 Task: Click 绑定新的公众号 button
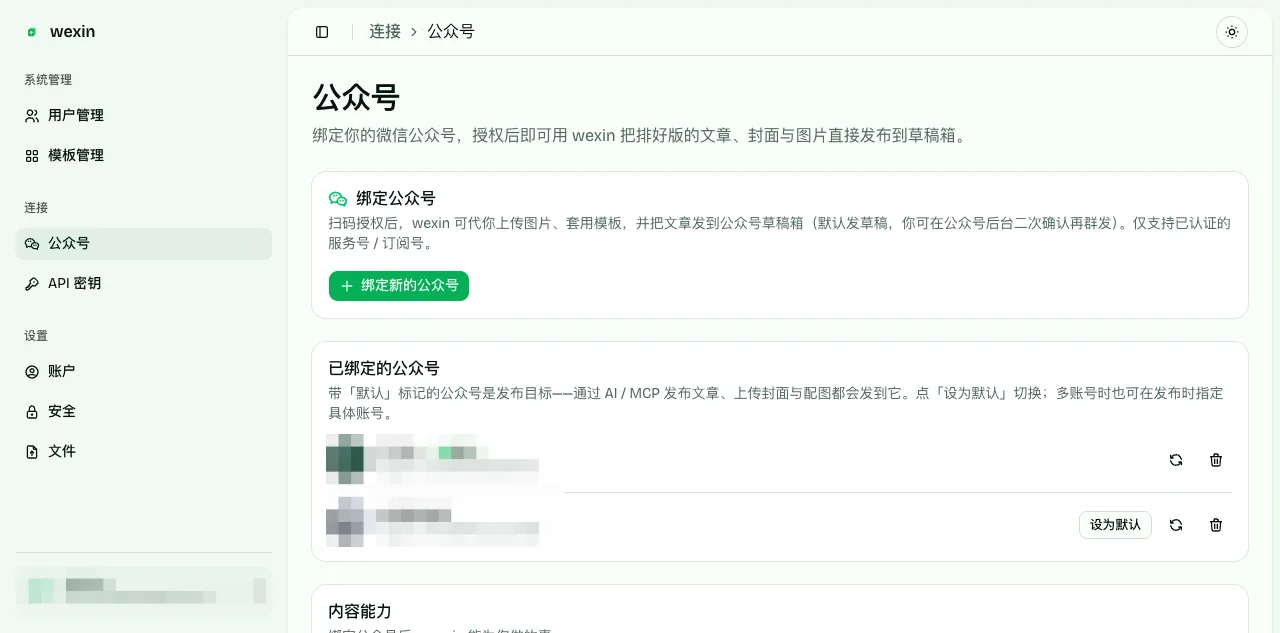click(x=399, y=286)
